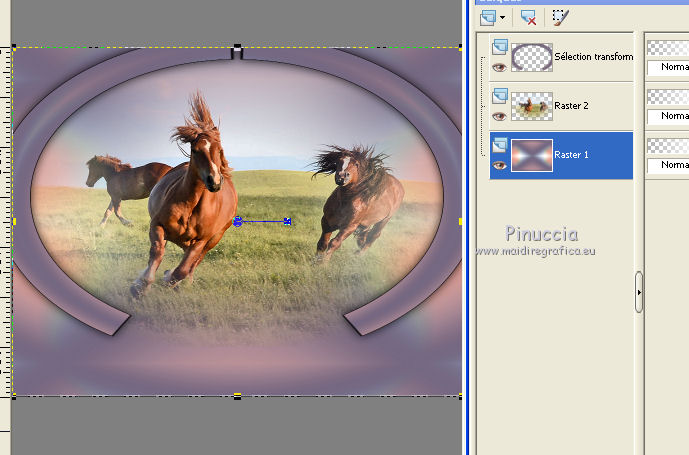Adjust opacity bar of Sélection transform layer
The width and height of the screenshot is (689, 455).
click(x=668, y=47)
